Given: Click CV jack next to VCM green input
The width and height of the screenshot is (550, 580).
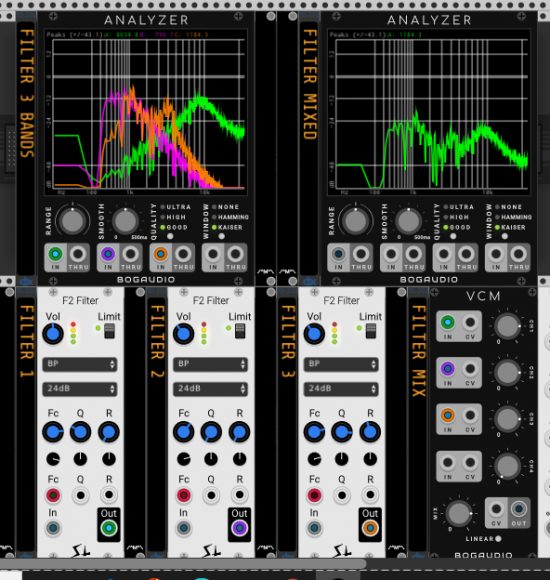Looking at the screenshot, I should (x=470, y=322).
